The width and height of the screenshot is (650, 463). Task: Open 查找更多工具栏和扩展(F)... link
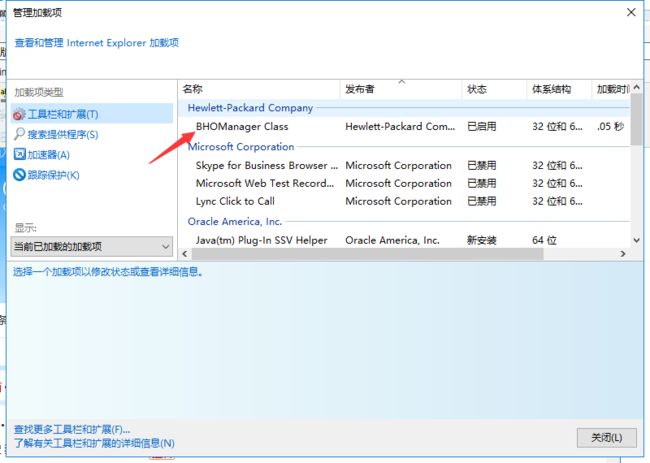tap(72, 429)
